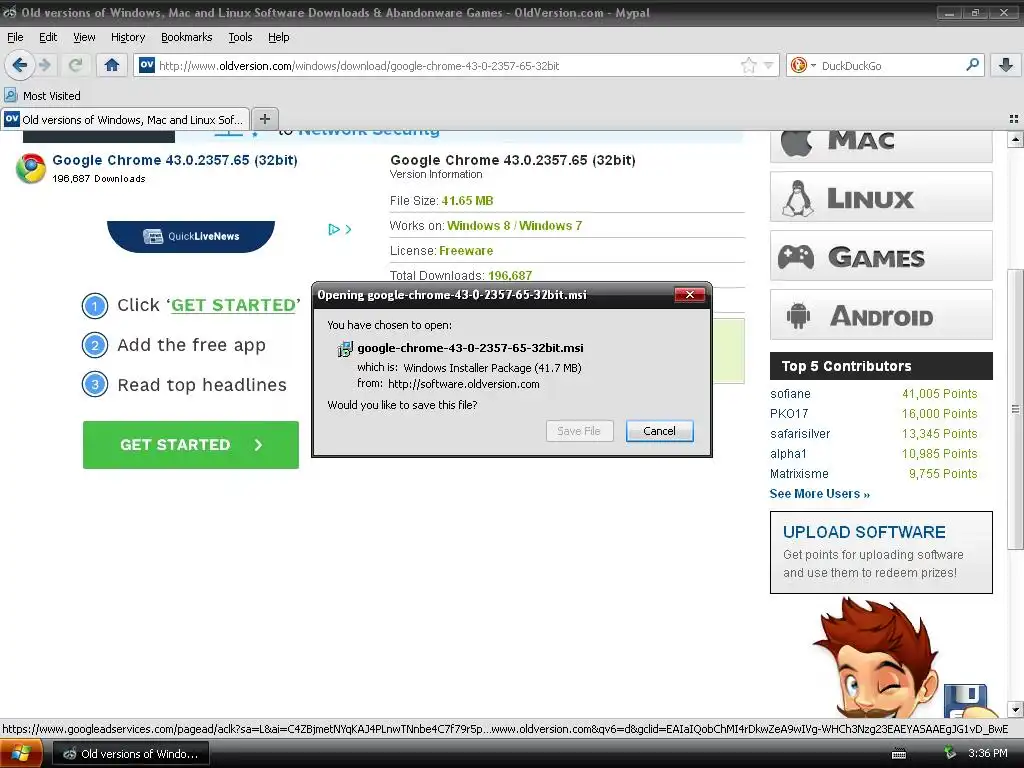
Task: Click the network tray icon
Action: [950, 753]
